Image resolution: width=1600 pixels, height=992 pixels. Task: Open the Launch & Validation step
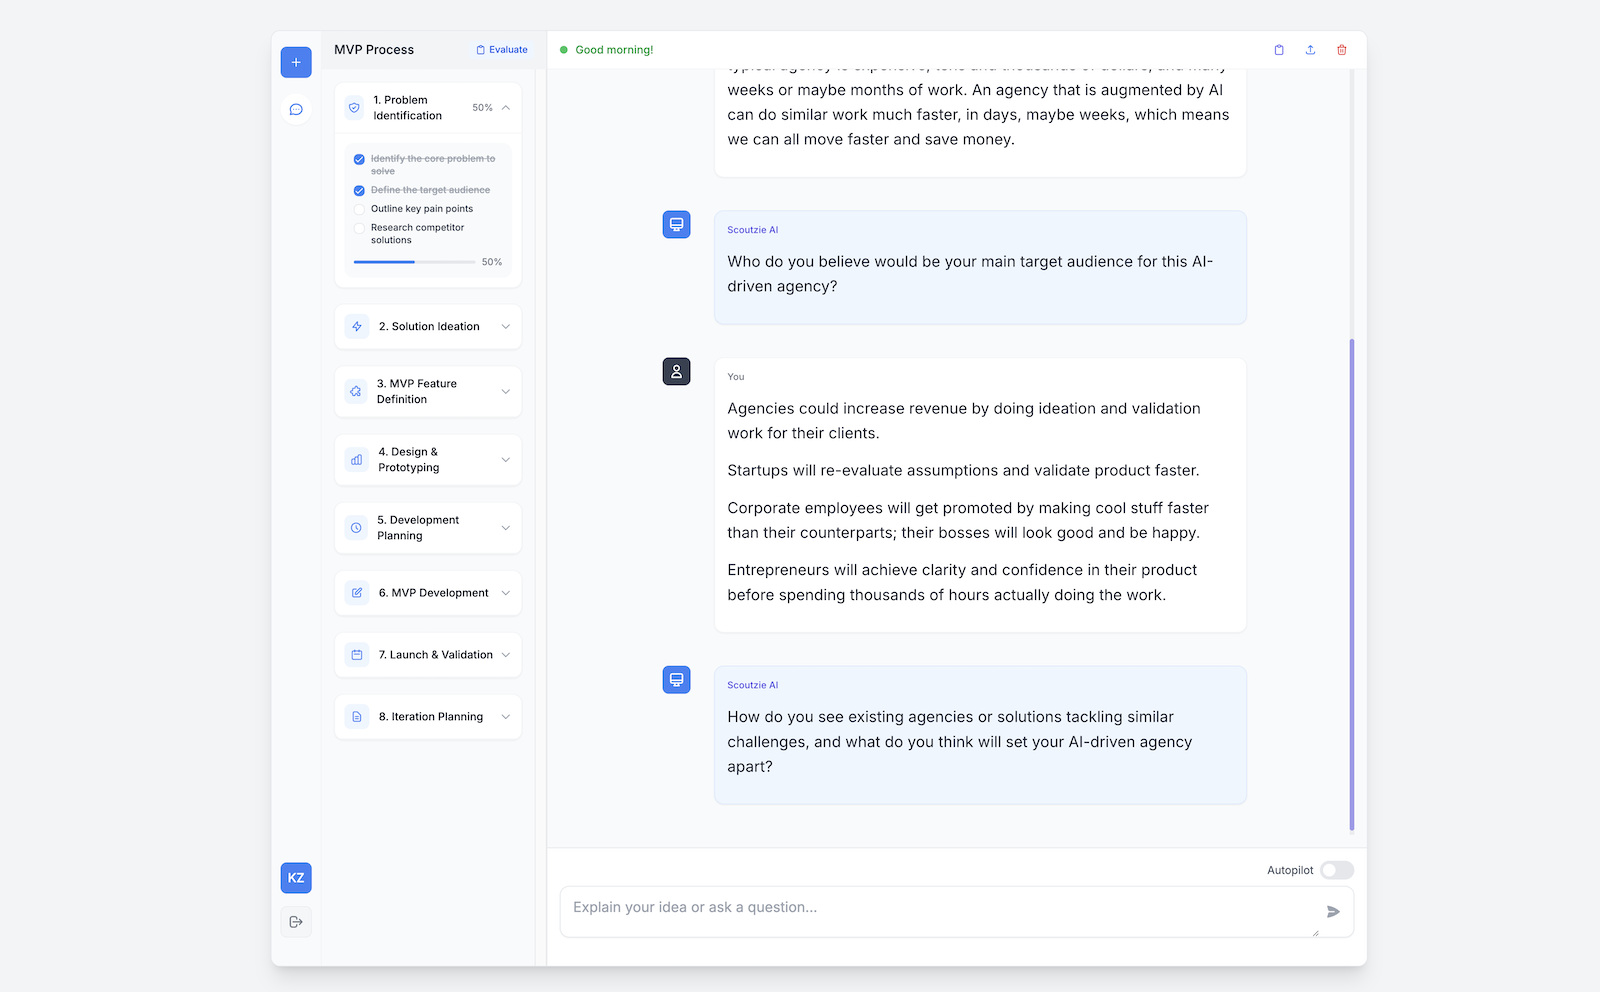point(428,655)
